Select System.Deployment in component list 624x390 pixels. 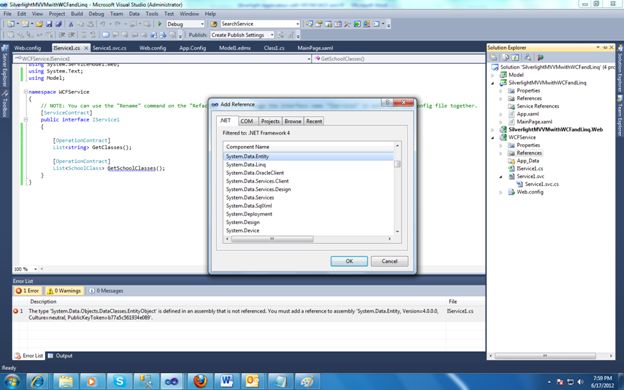coord(249,214)
